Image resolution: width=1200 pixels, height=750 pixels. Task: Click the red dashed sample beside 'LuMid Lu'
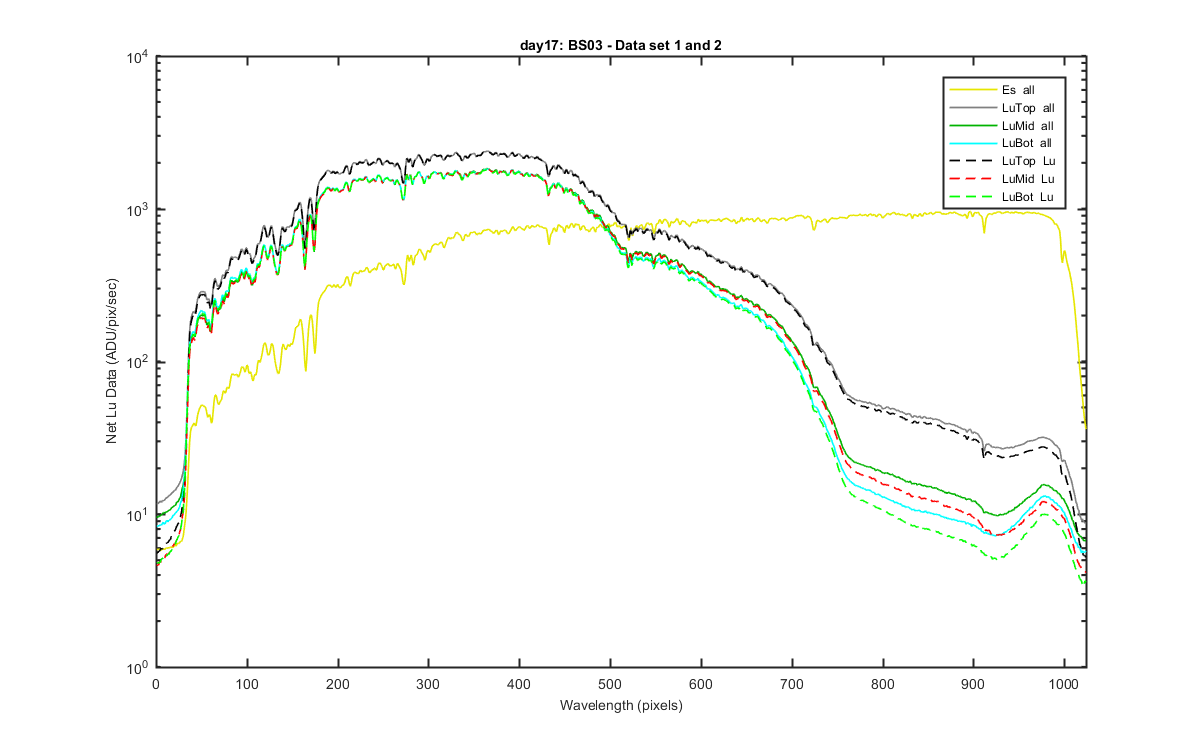[x=971, y=179]
